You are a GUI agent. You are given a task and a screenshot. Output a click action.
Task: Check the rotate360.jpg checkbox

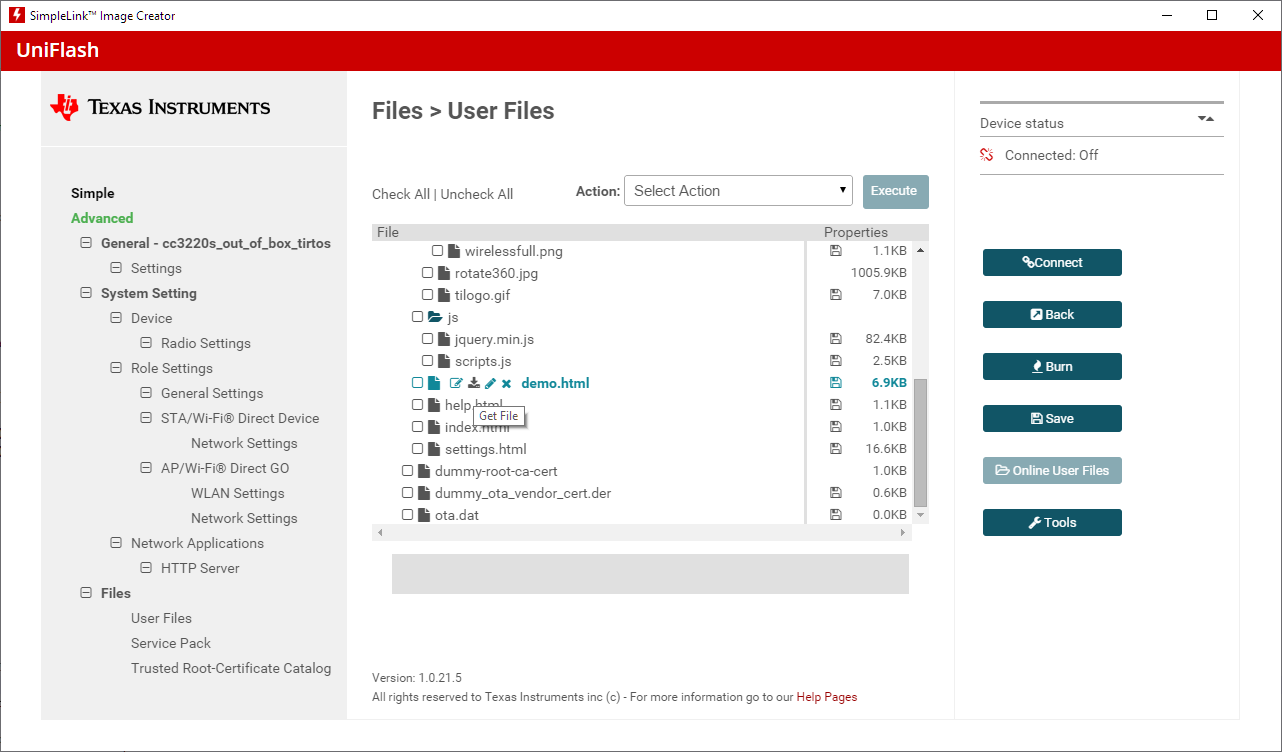click(427, 273)
